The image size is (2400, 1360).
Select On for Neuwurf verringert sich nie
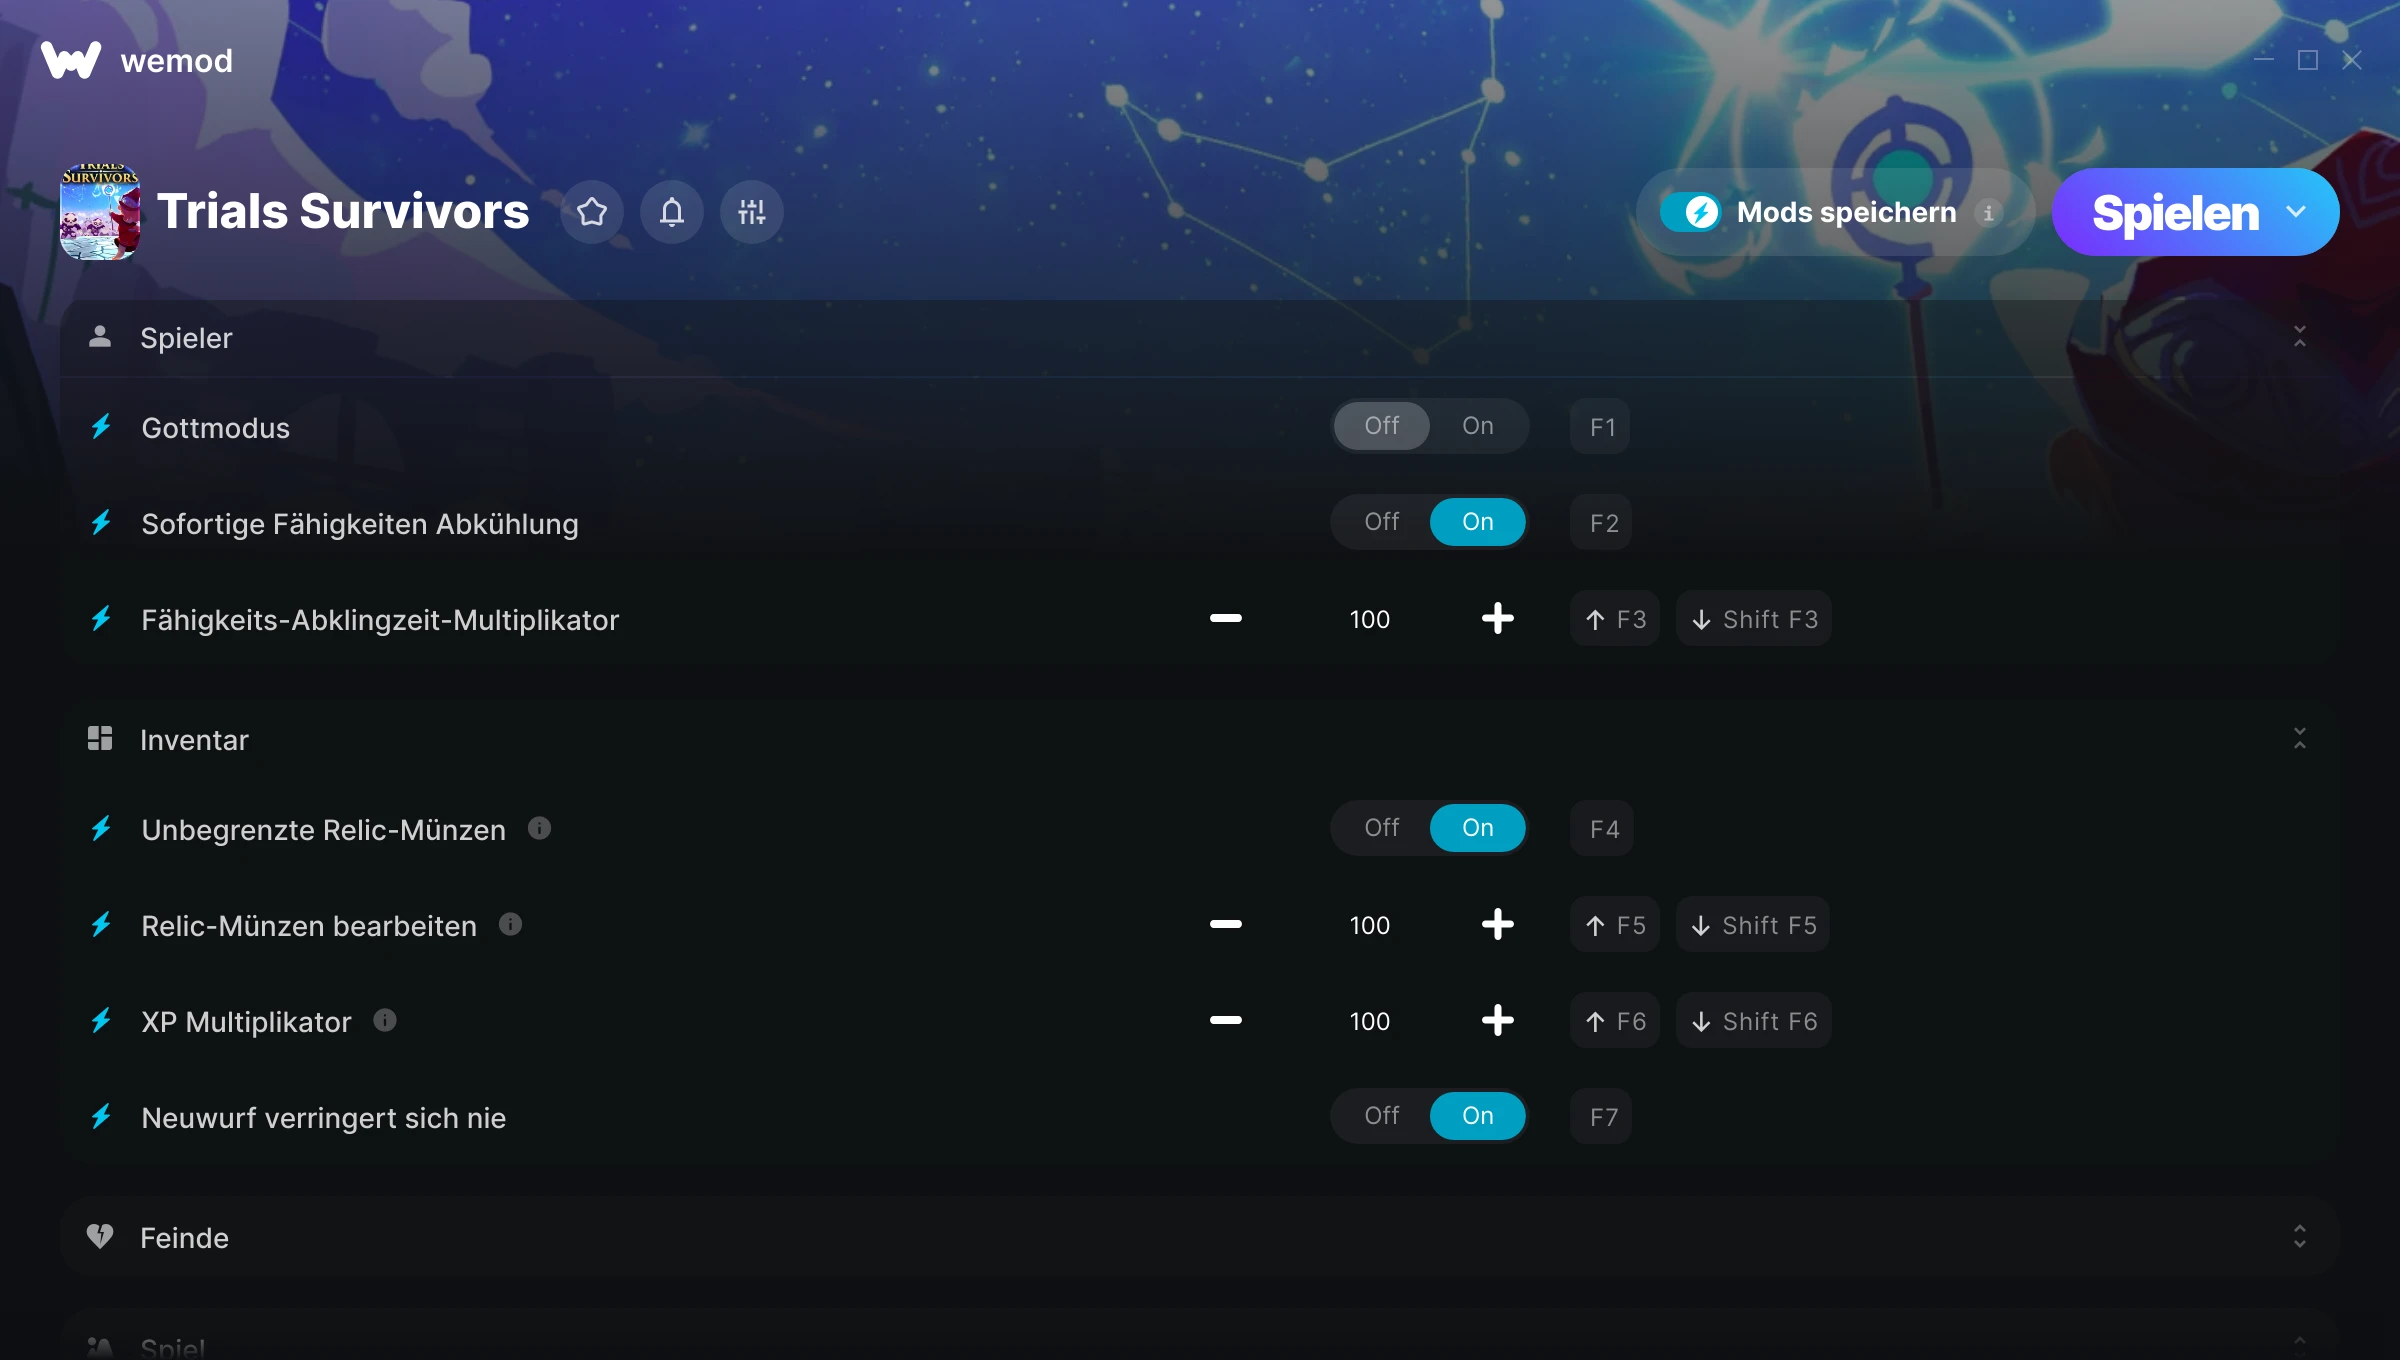[x=1478, y=1116]
